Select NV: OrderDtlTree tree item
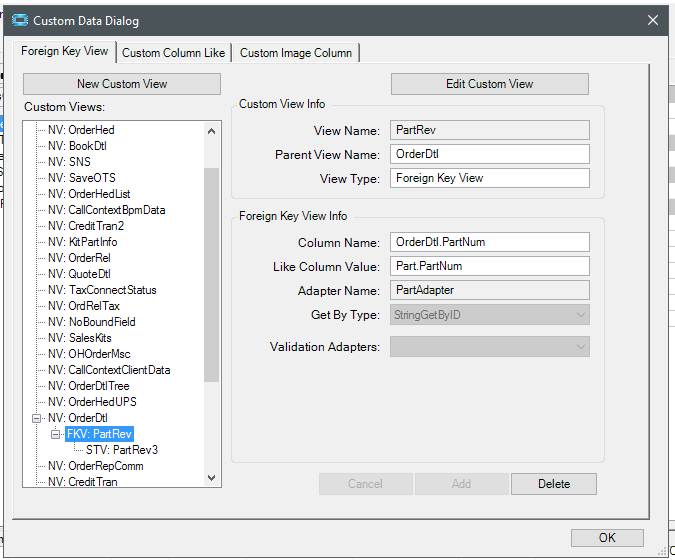The width and height of the screenshot is (675, 560). point(88,386)
